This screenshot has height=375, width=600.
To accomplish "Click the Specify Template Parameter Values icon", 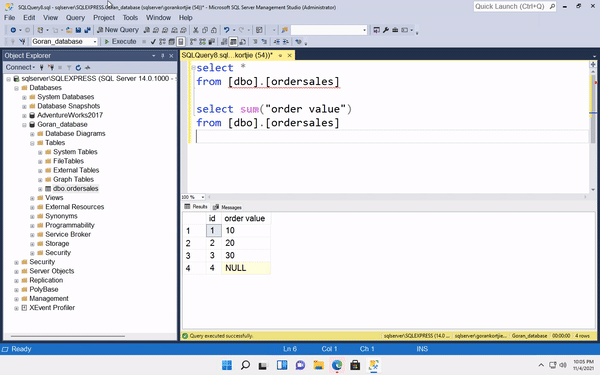I will point(298,41).
